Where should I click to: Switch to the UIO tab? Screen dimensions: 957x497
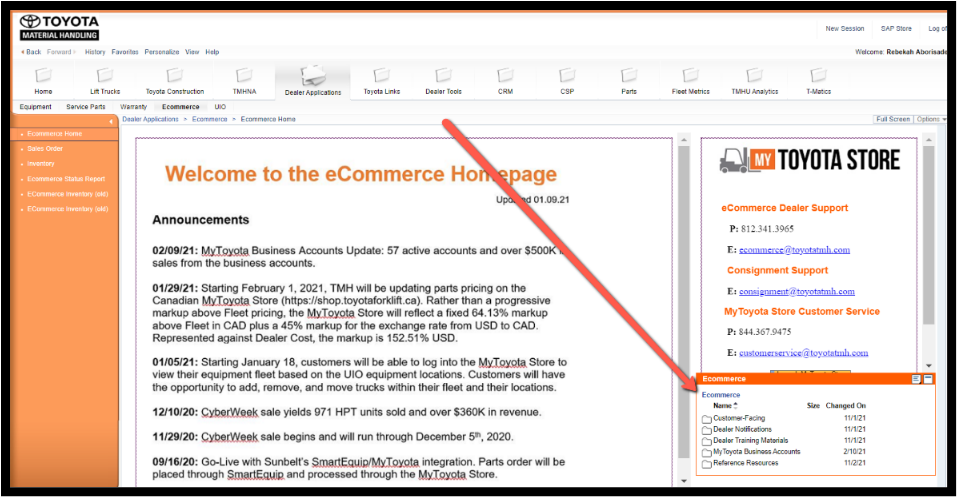[220, 107]
